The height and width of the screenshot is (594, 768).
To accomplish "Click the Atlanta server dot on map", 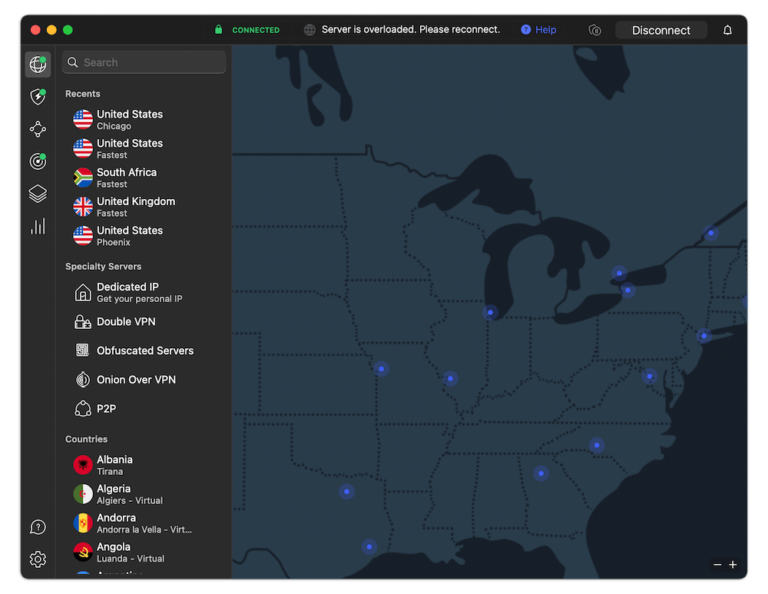I will (541, 473).
